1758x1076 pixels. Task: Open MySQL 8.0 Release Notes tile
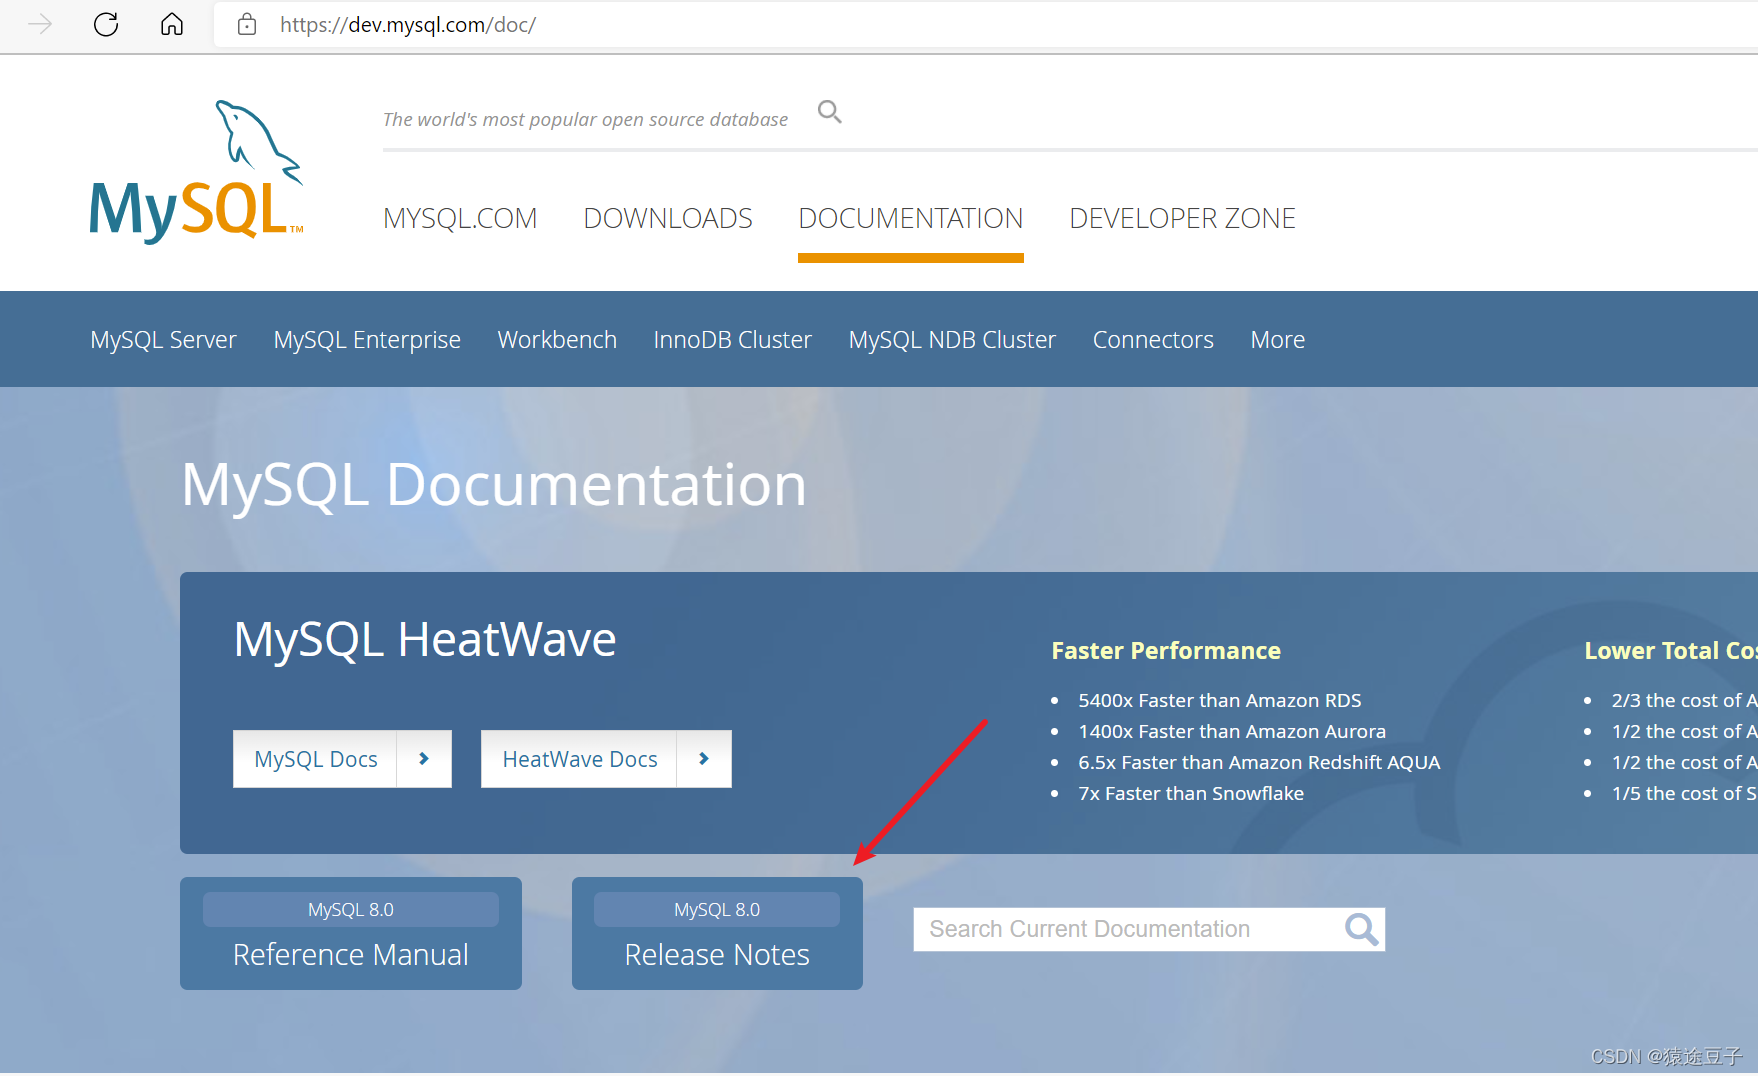(717, 933)
